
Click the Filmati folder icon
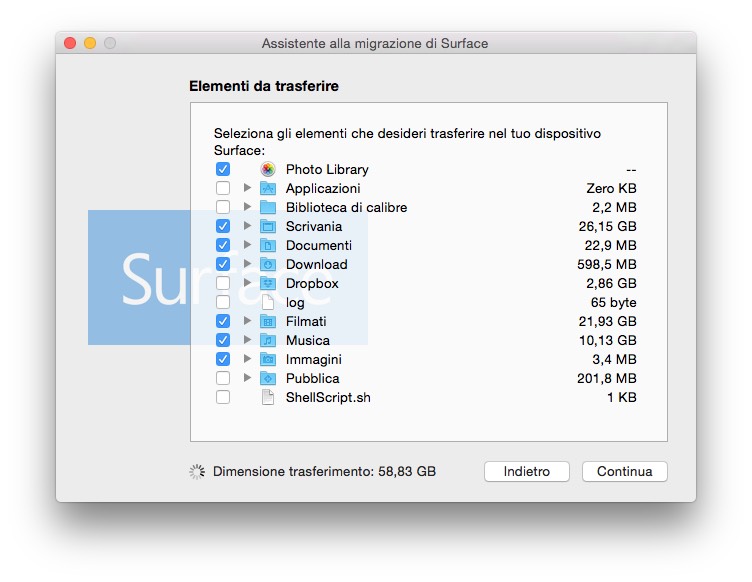[x=268, y=321]
